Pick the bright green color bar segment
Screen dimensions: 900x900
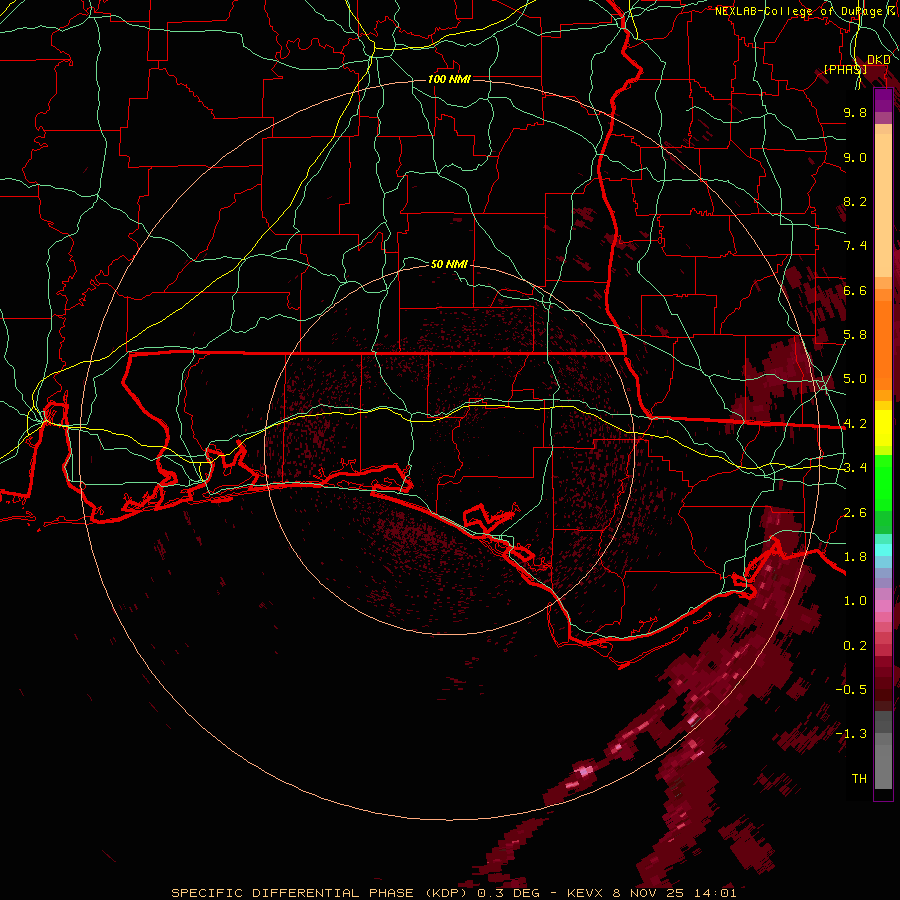pos(883,483)
